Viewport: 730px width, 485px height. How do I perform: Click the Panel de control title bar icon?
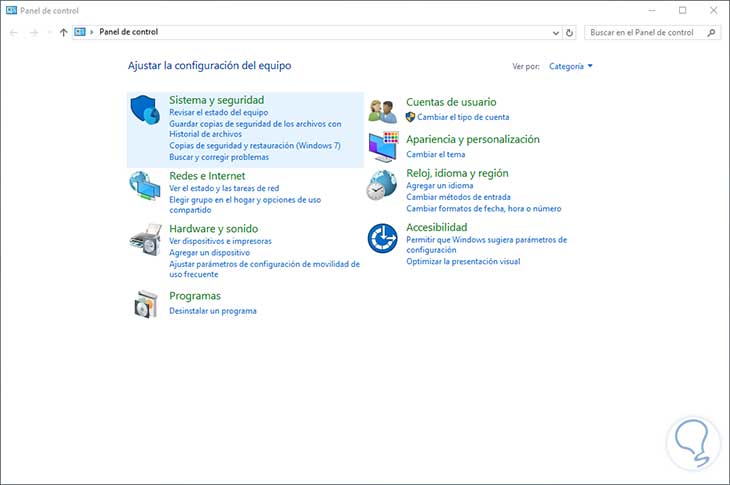pos(11,10)
